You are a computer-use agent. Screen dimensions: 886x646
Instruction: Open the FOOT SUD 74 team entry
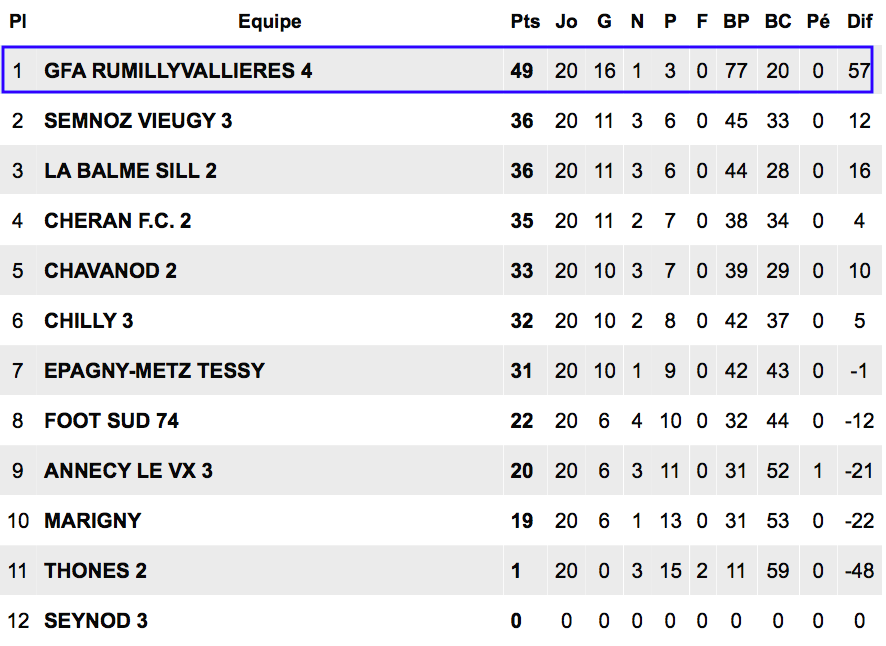(111, 420)
